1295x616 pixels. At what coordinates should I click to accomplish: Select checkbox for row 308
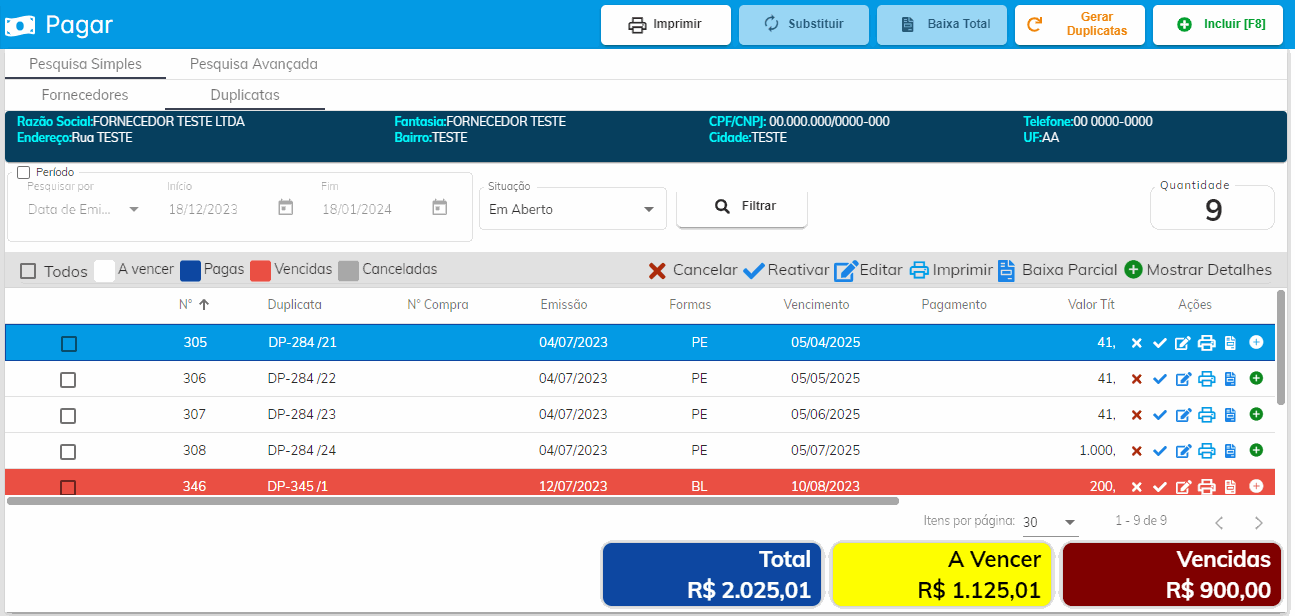tap(68, 452)
